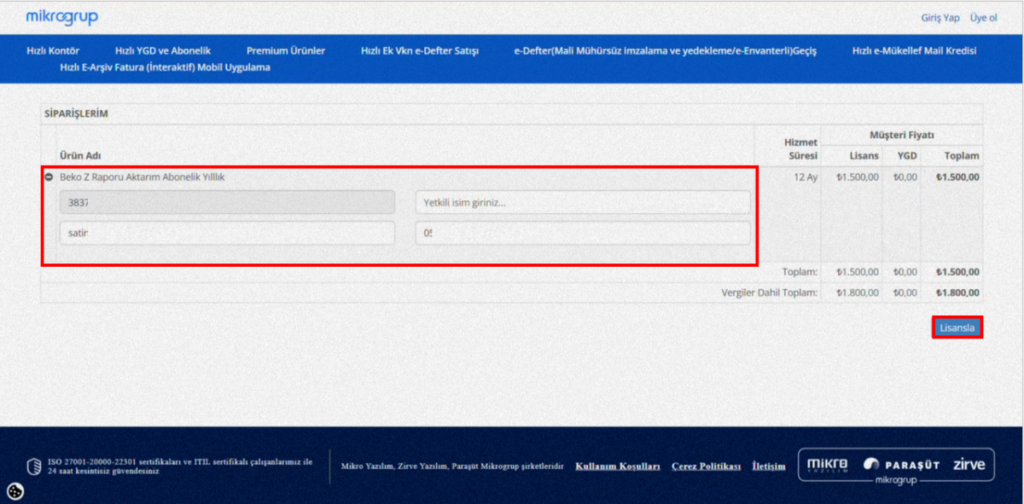This screenshot has height=504, width=1024.
Task: Click the mikrogrup logo
Action: tap(62, 18)
